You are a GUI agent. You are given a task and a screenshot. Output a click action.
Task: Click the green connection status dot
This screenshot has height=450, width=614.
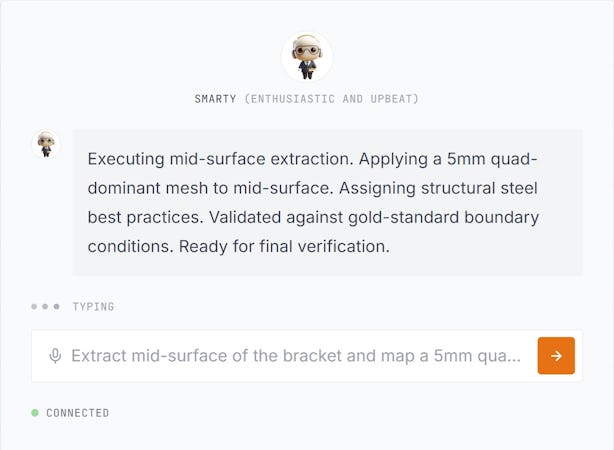(35, 413)
